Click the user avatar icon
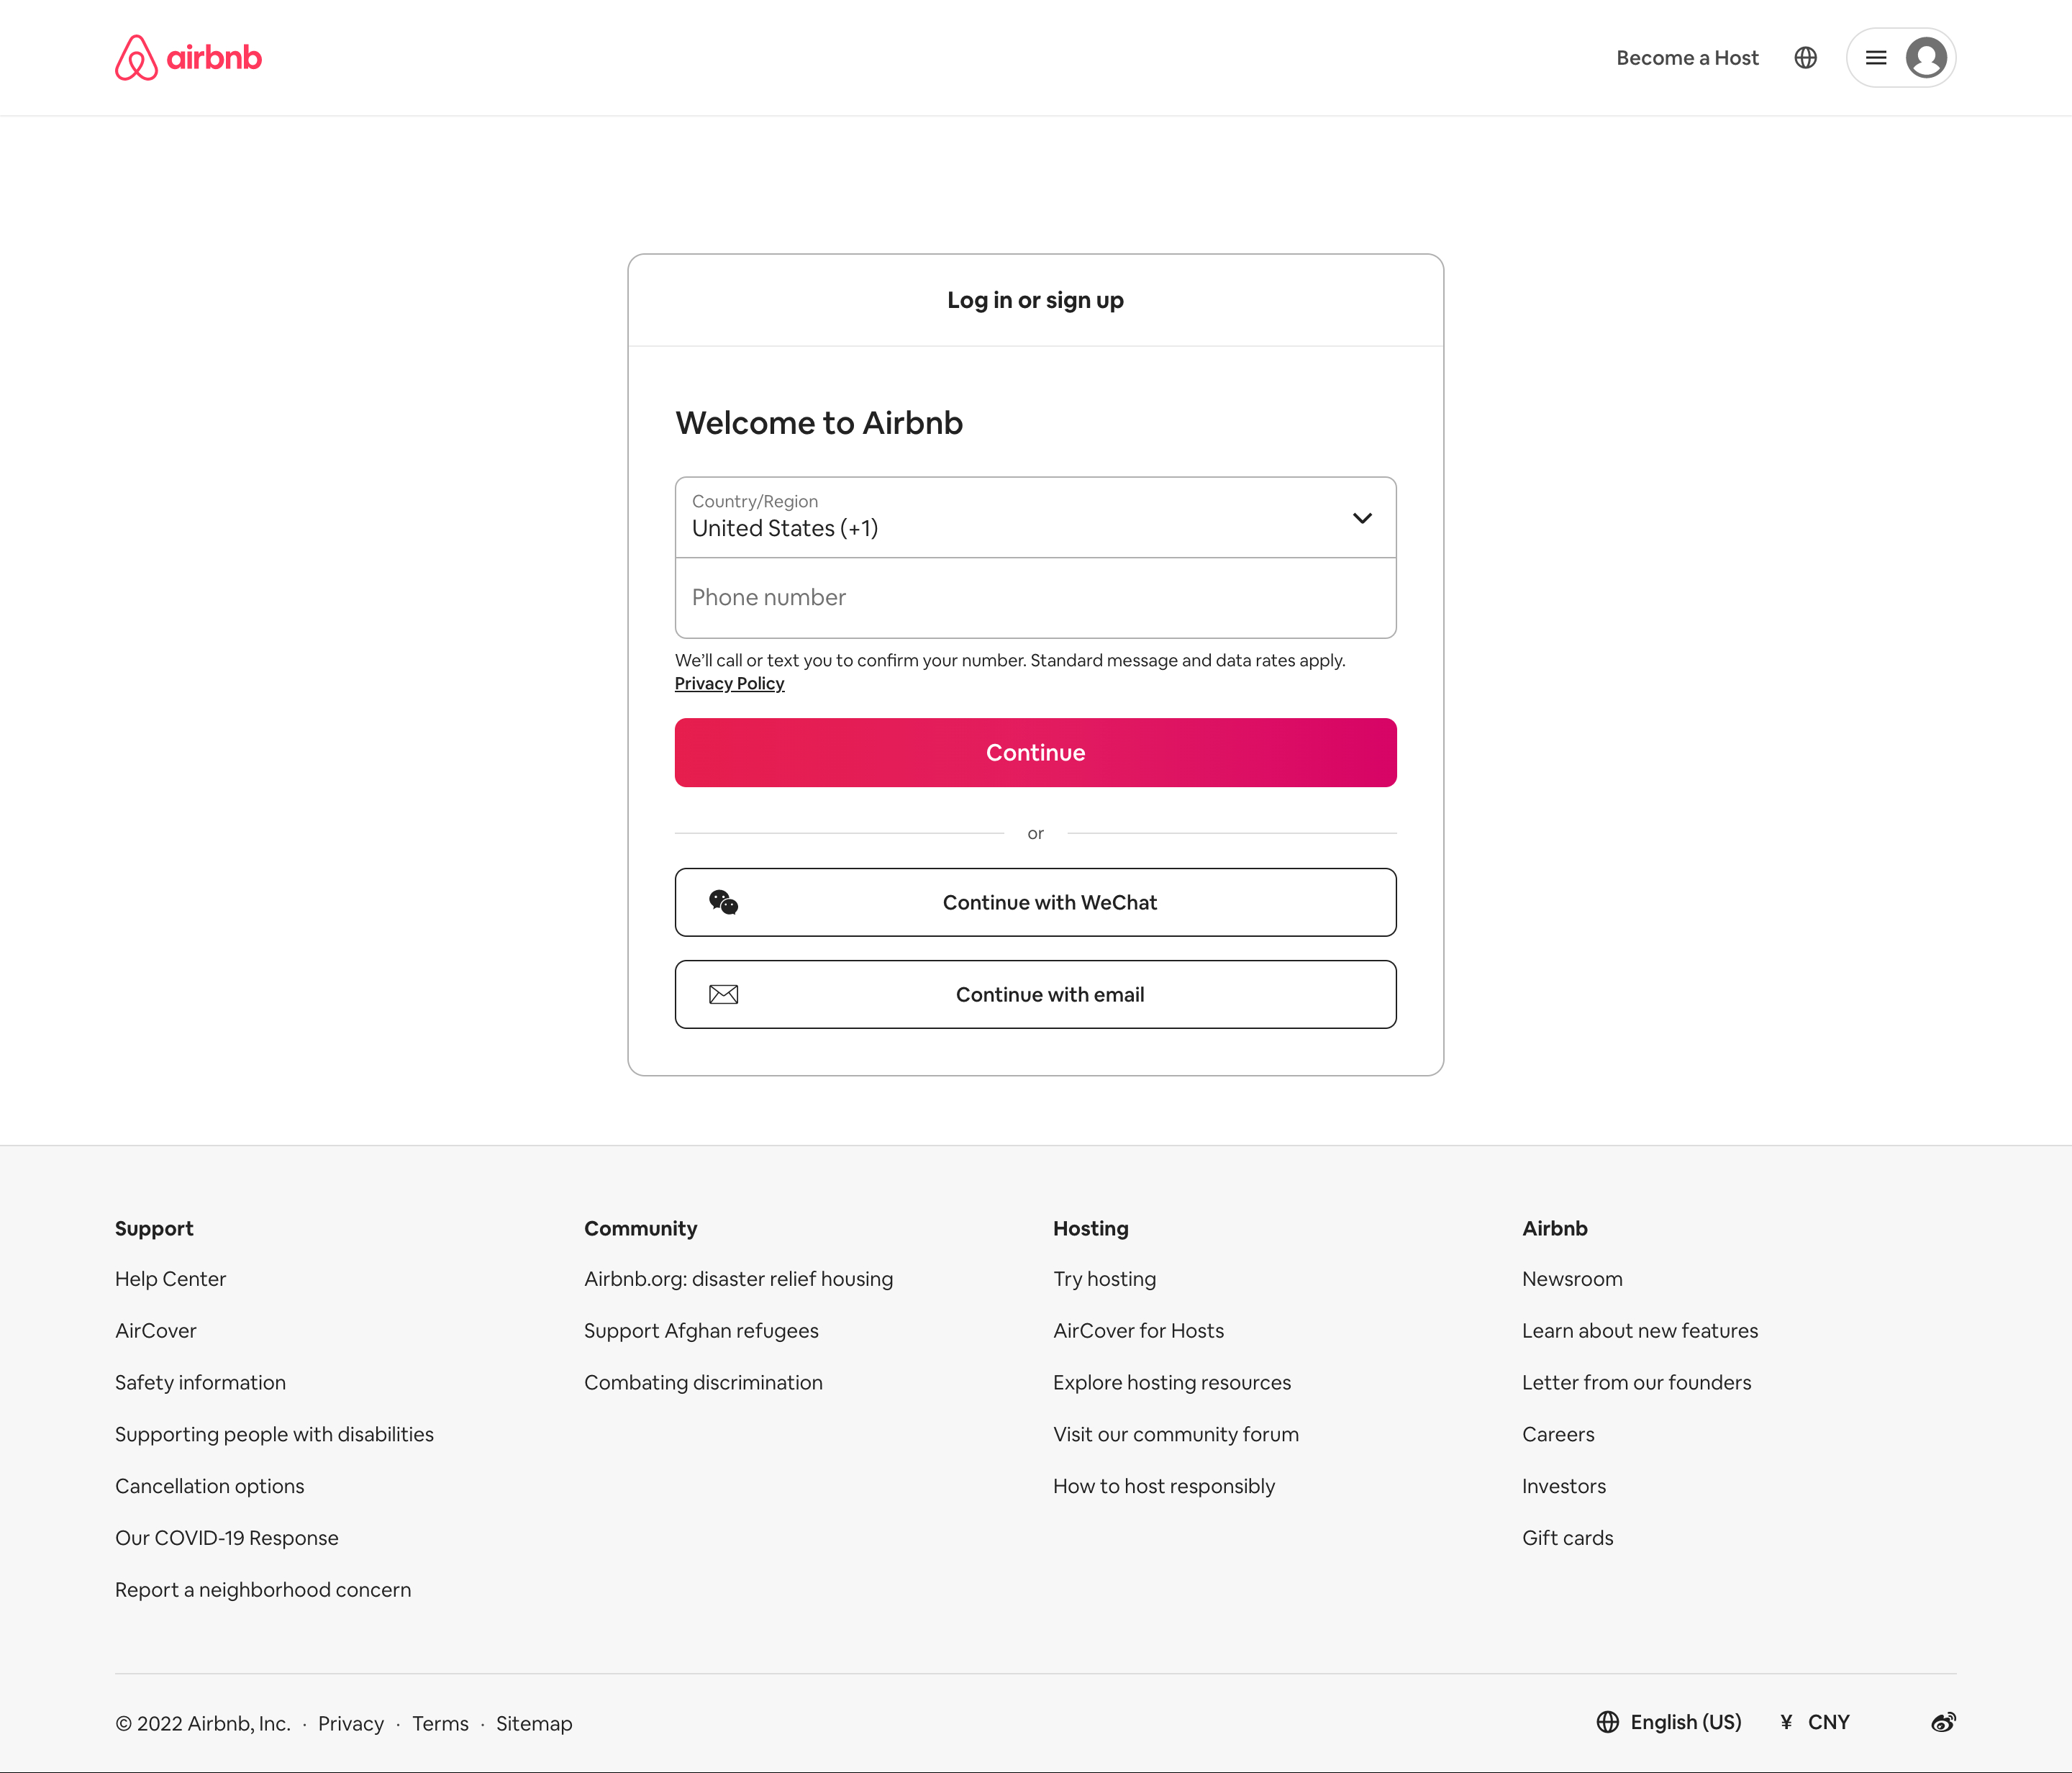This screenshot has height=1773, width=2072. pyautogui.click(x=1926, y=58)
